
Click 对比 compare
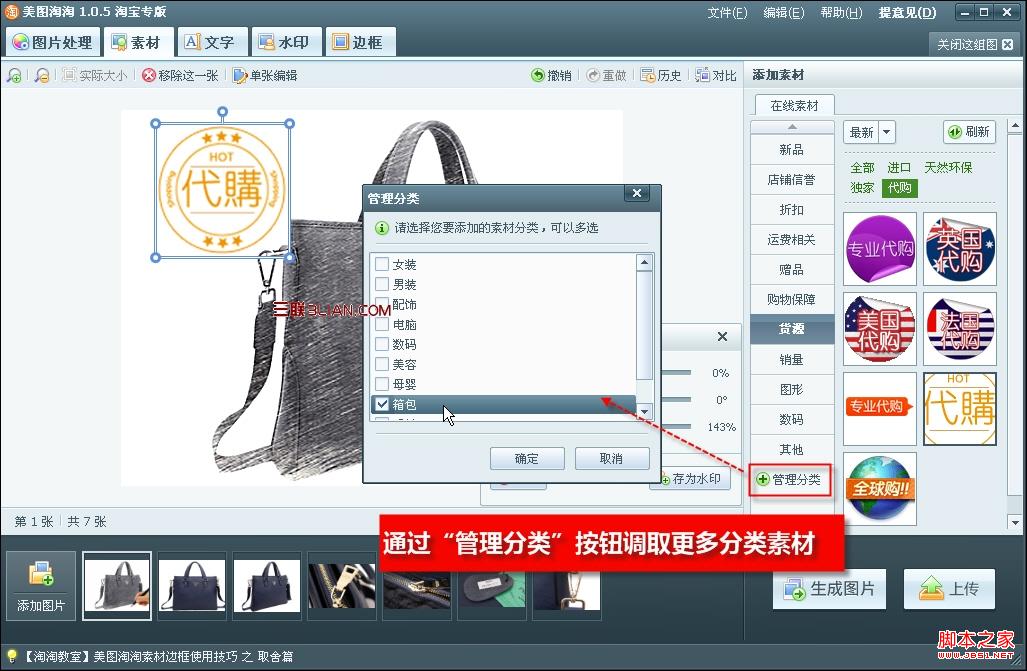click(716, 75)
